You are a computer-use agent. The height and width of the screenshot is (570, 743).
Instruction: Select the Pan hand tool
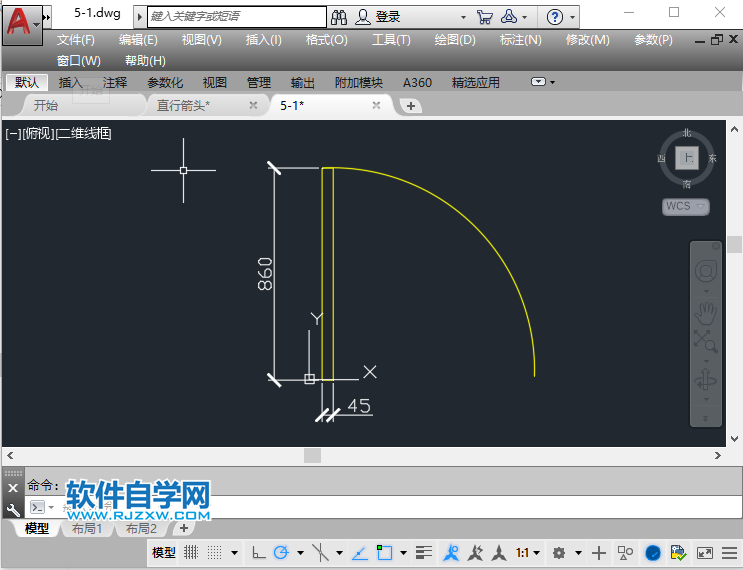point(706,312)
